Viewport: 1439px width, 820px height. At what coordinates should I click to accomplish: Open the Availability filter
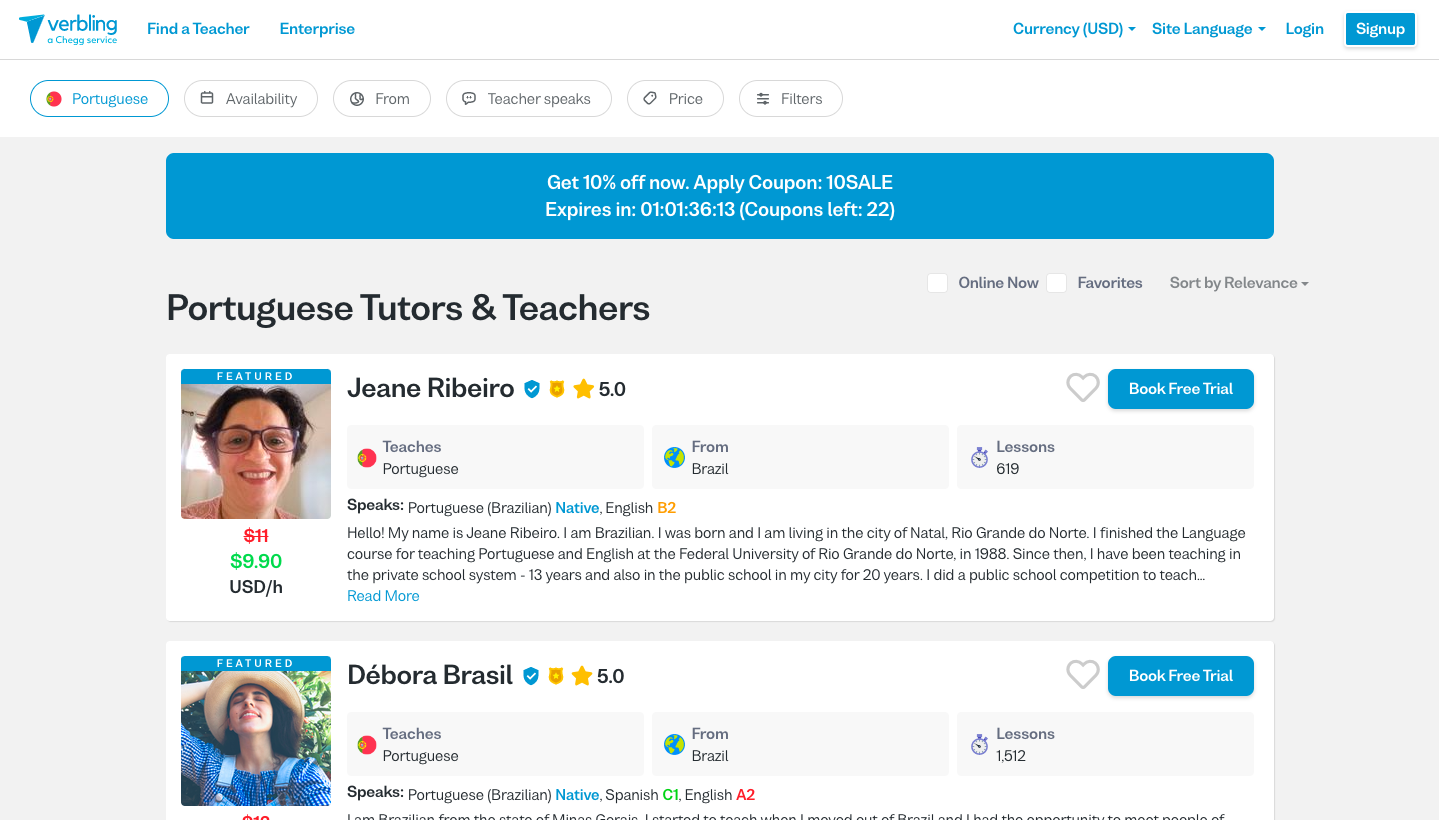(250, 99)
